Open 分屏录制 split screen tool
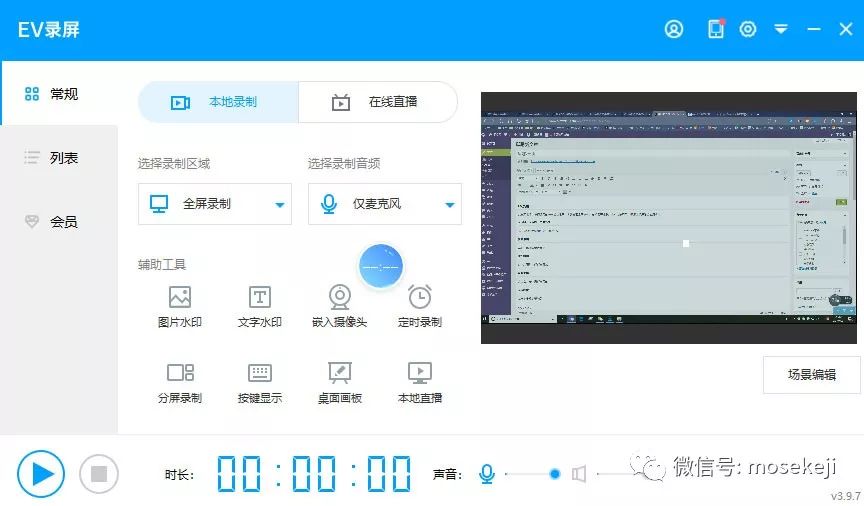 tap(180, 383)
